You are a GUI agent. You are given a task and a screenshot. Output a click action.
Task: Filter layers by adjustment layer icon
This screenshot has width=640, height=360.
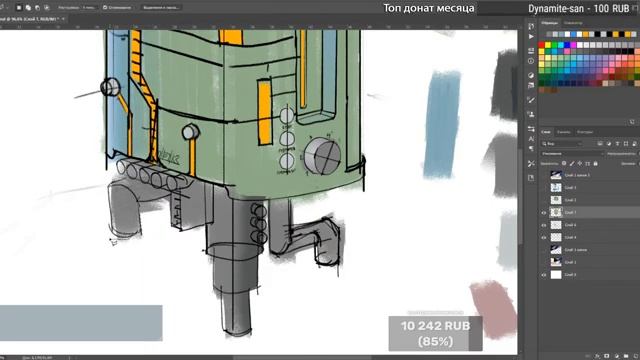(x=609, y=144)
